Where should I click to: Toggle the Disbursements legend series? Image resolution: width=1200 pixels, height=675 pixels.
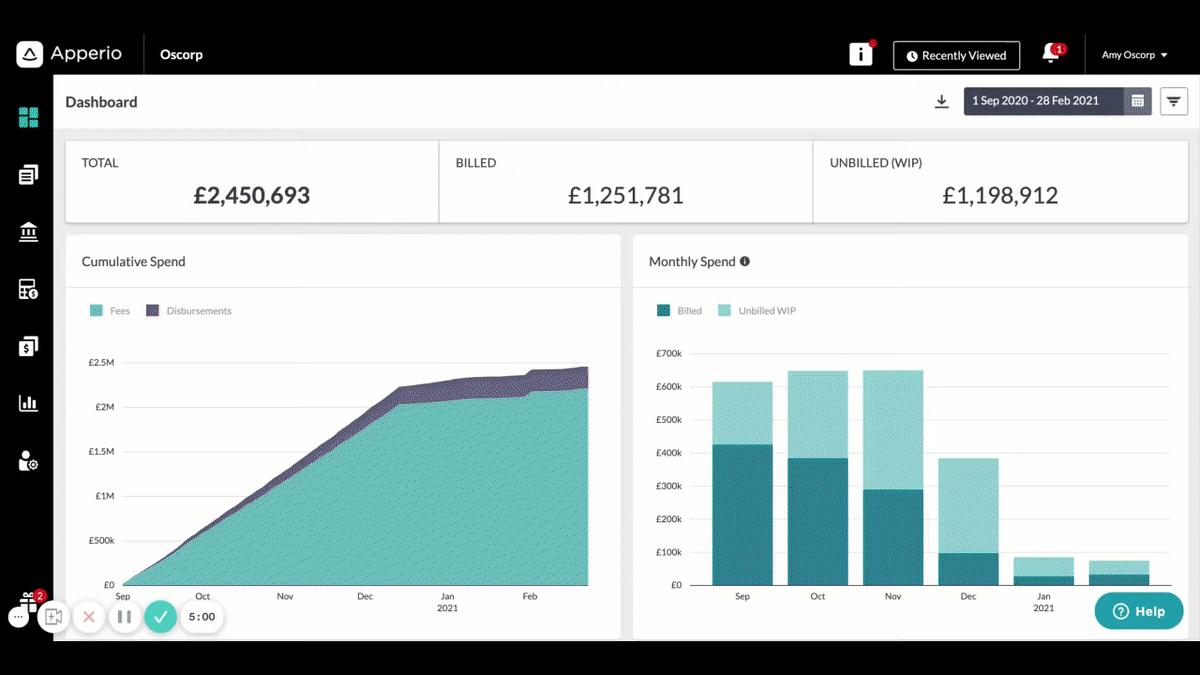pos(189,311)
